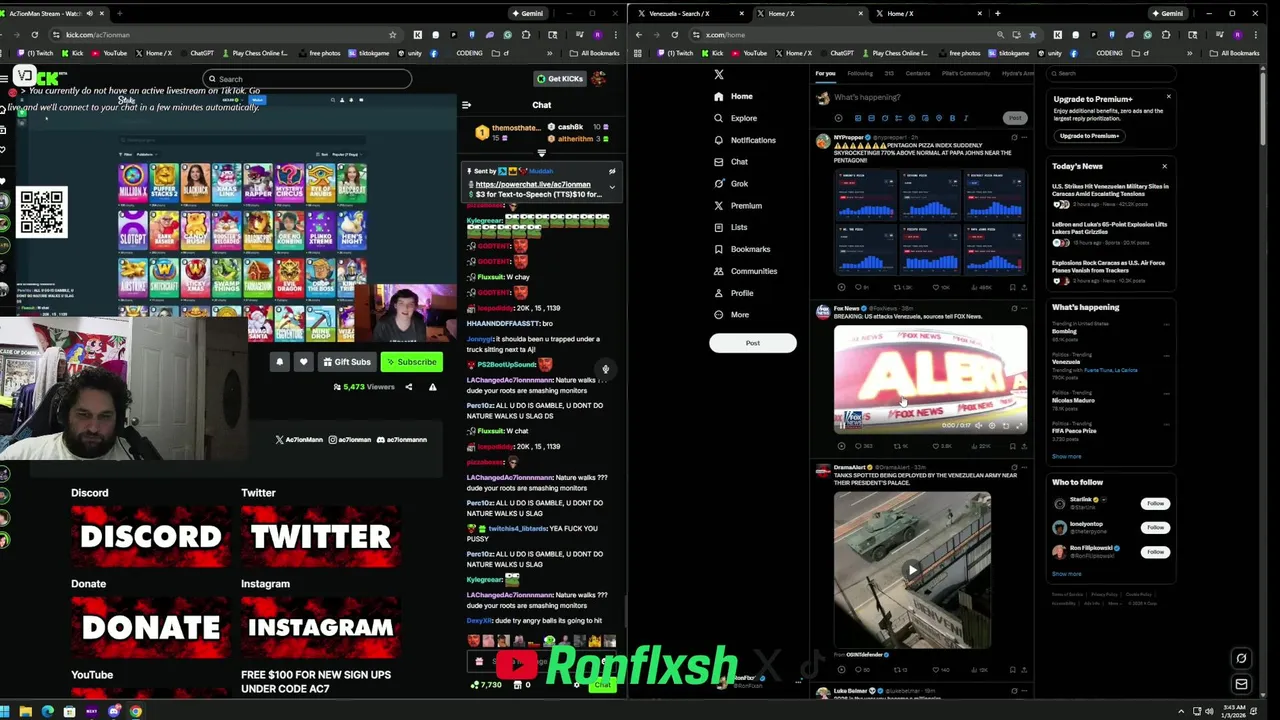
Task: Follow the Ron Filipkowski account
Action: pyautogui.click(x=1155, y=552)
